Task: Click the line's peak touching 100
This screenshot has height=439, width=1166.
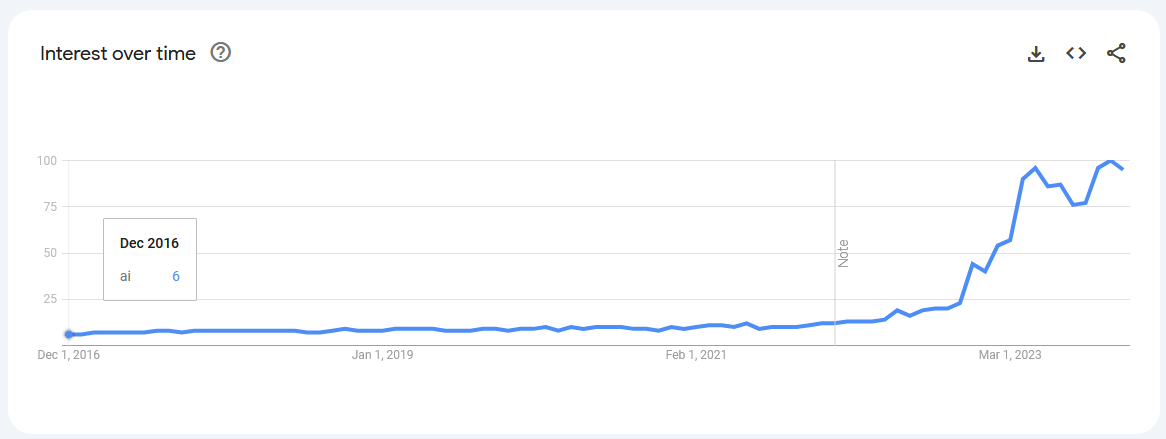Action: tap(1109, 161)
